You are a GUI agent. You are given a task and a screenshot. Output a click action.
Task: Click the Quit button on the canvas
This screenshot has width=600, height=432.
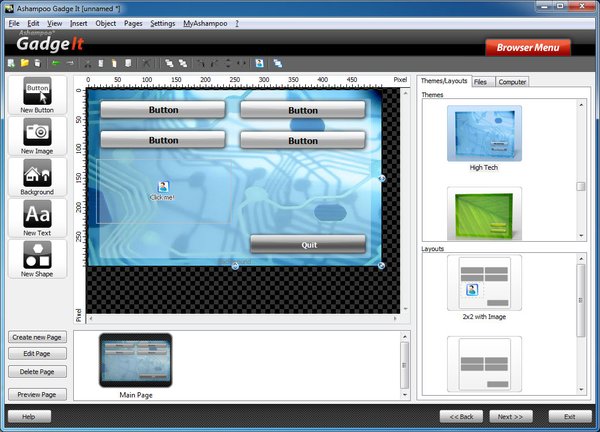click(308, 244)
